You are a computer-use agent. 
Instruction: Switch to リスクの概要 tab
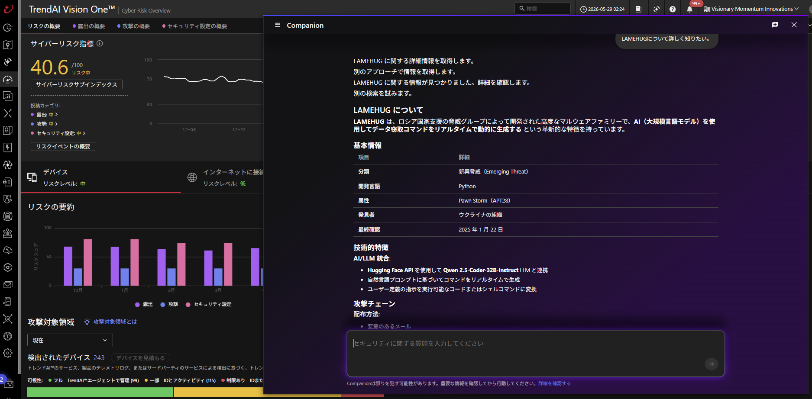point(44,26)
